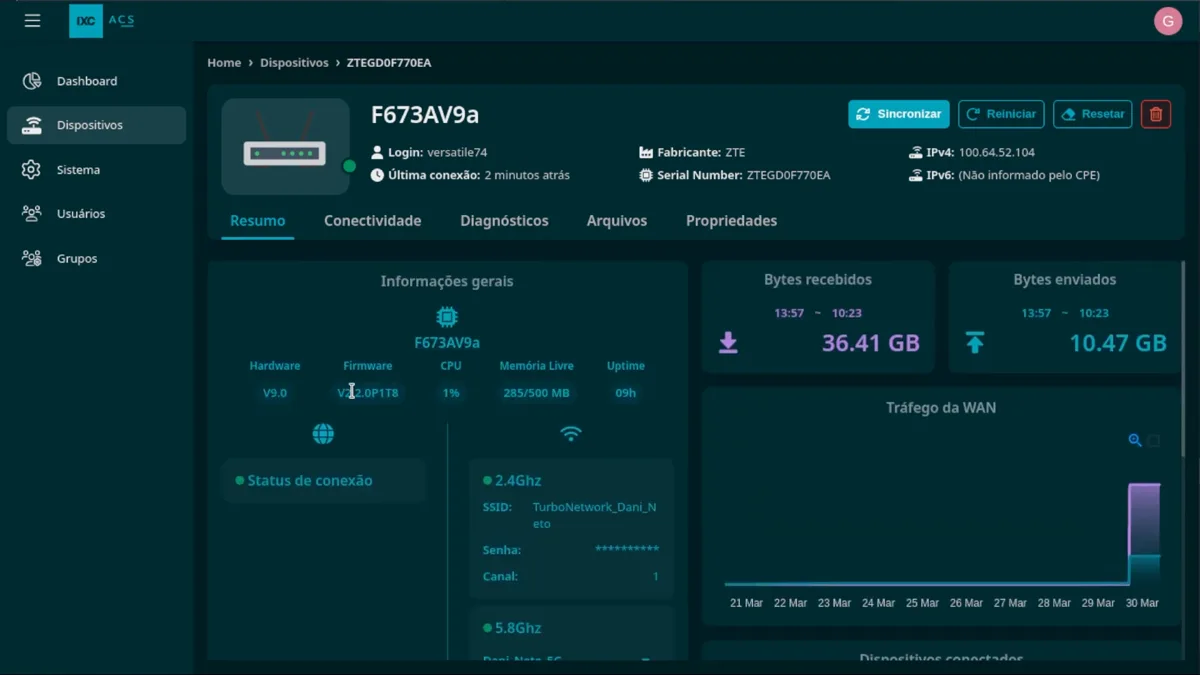Open Grupos in the sidebar
The image size is (1200, 675).
tap(96, 258)
